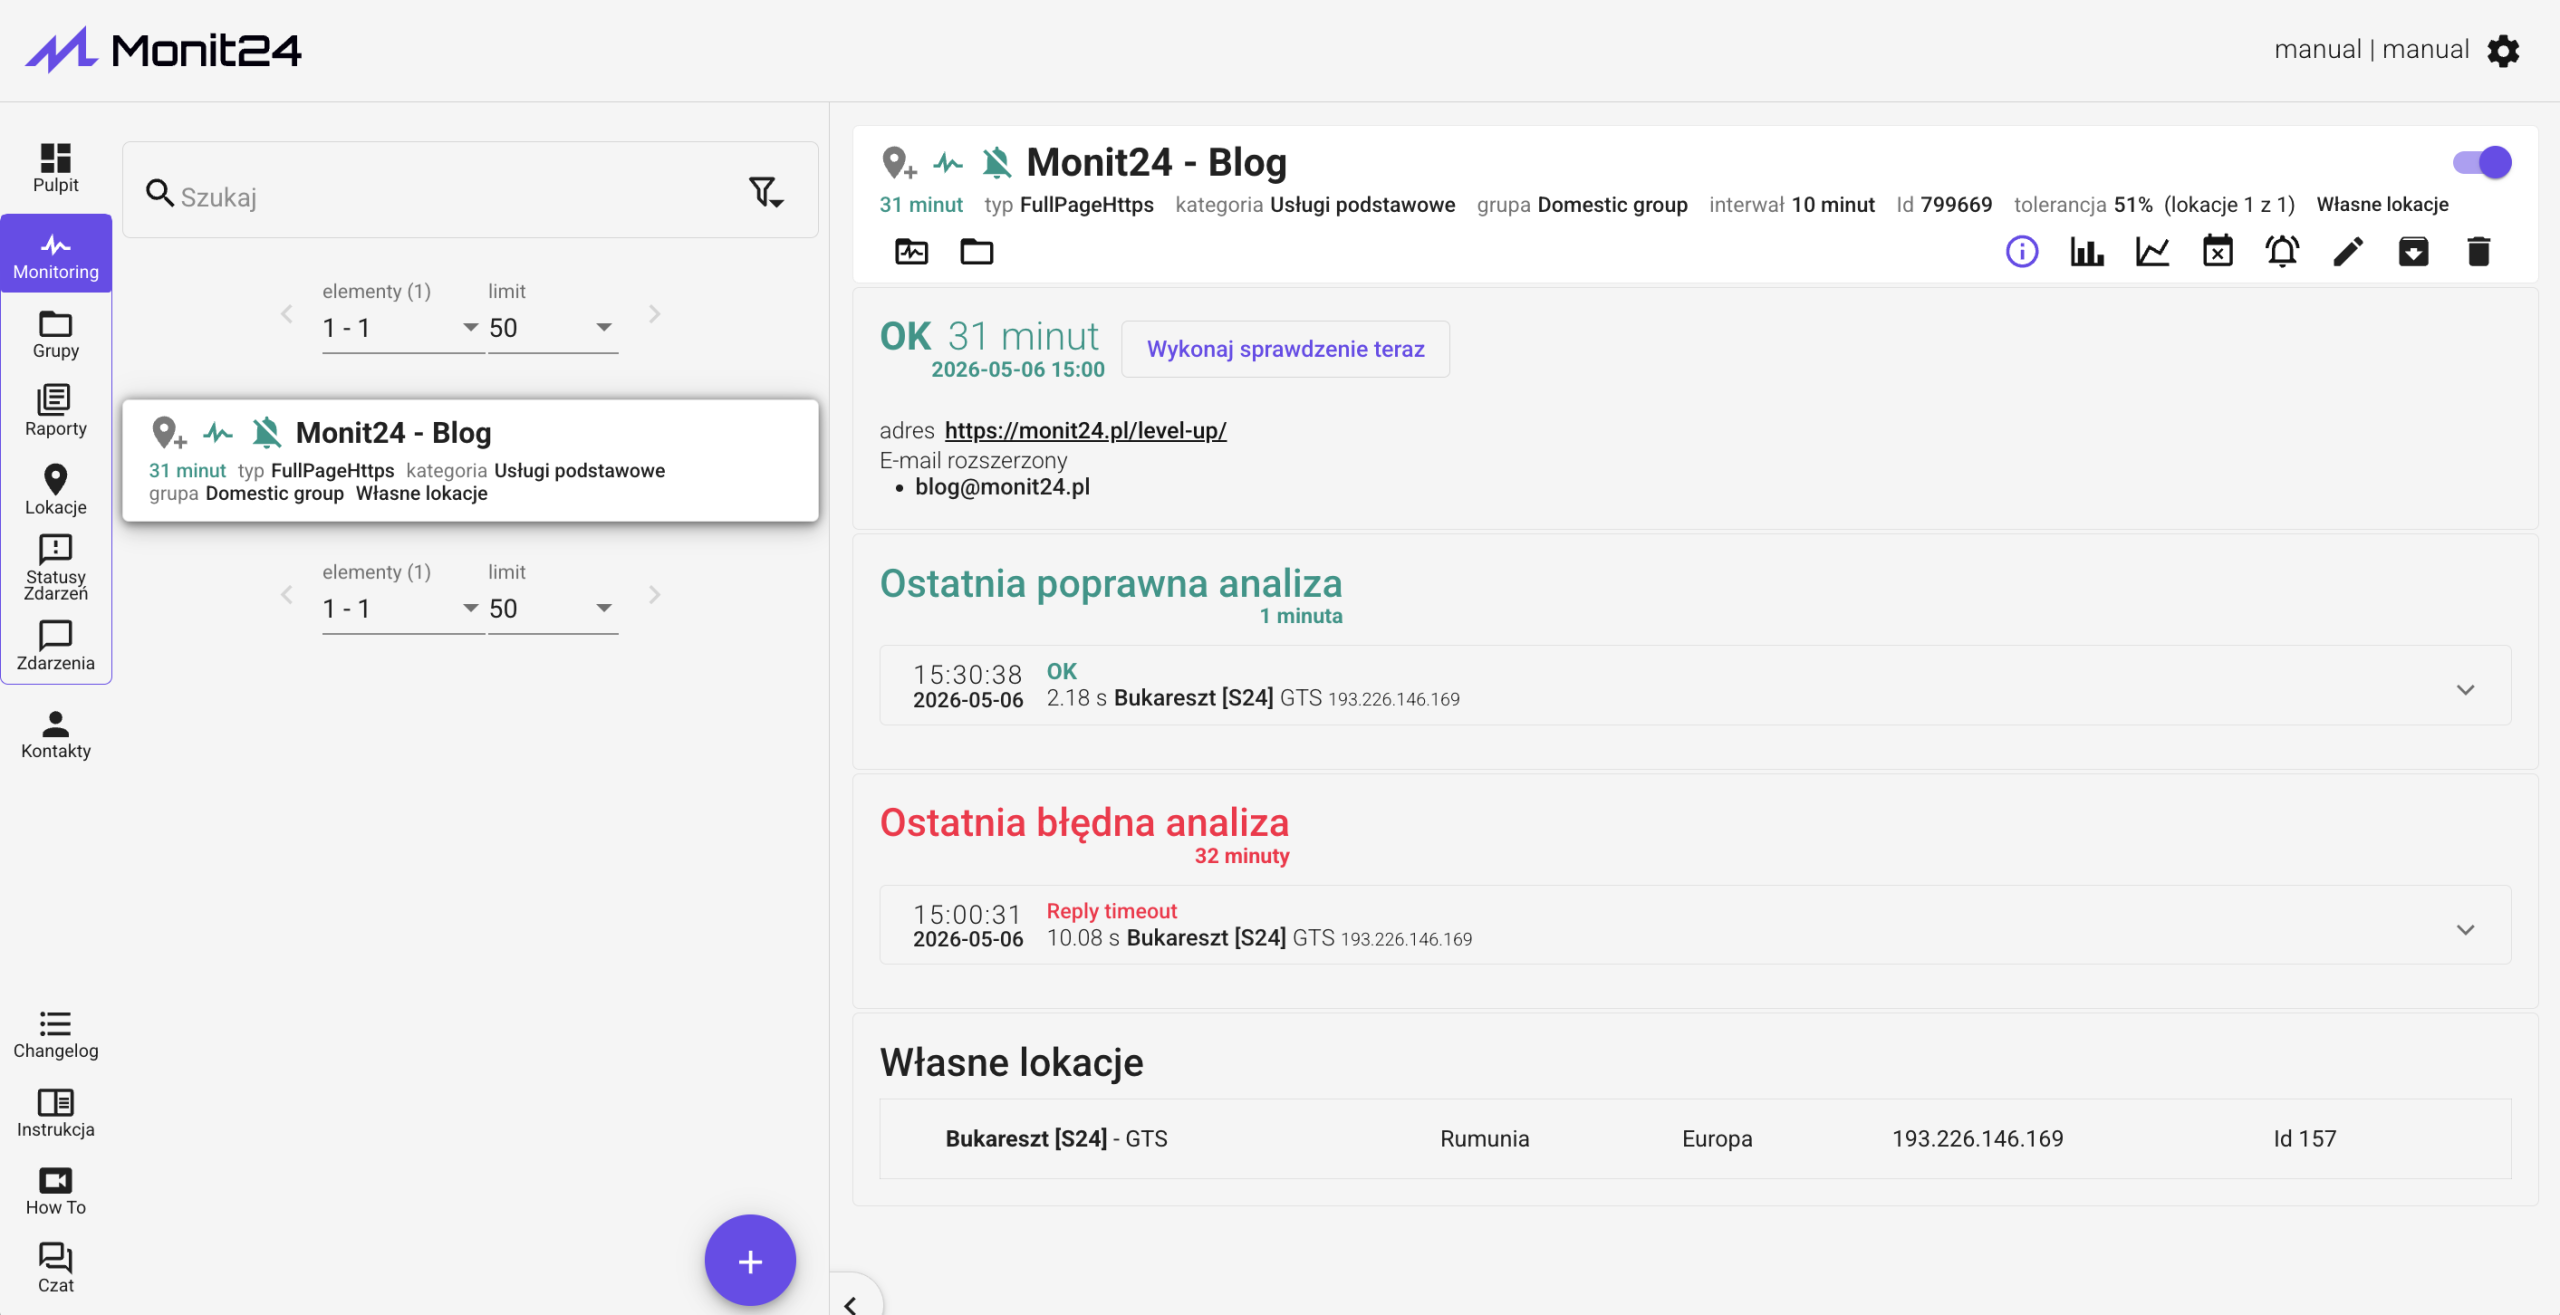Go to Grupy in the sidebar
This screenshot has width=2560, height=1315.
click(x=55, y=335)
